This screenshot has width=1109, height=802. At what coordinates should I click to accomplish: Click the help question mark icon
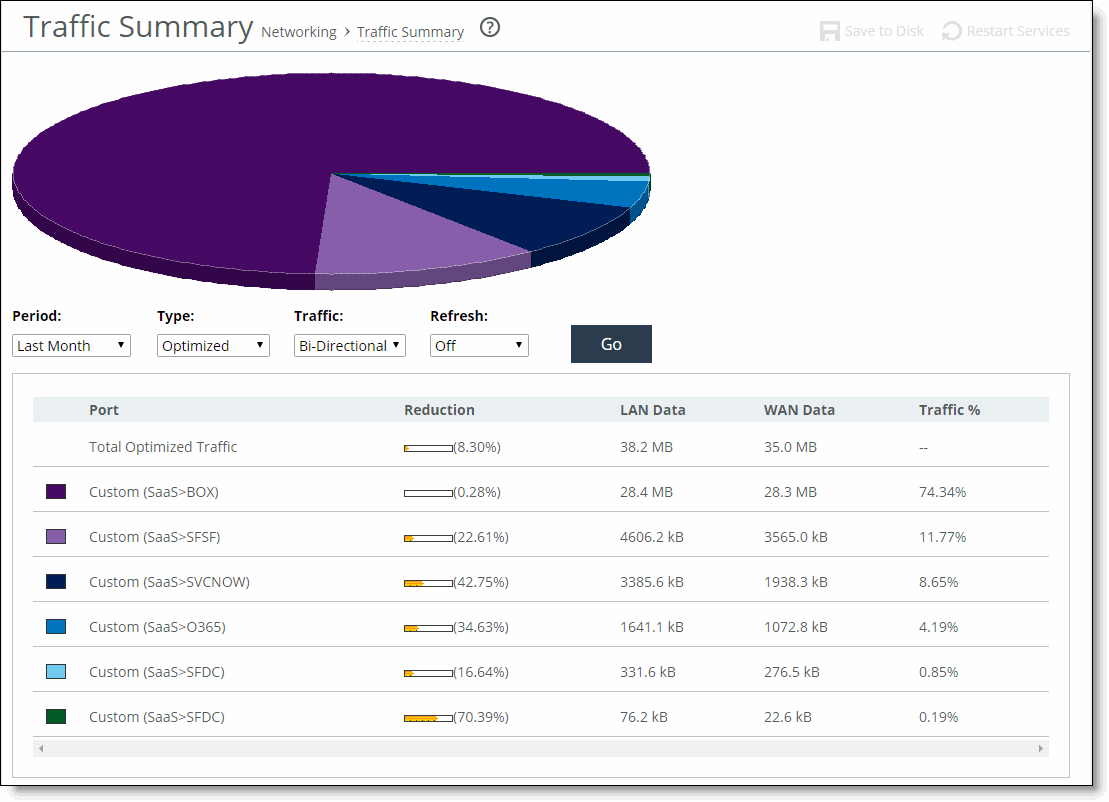click(490, 28)
